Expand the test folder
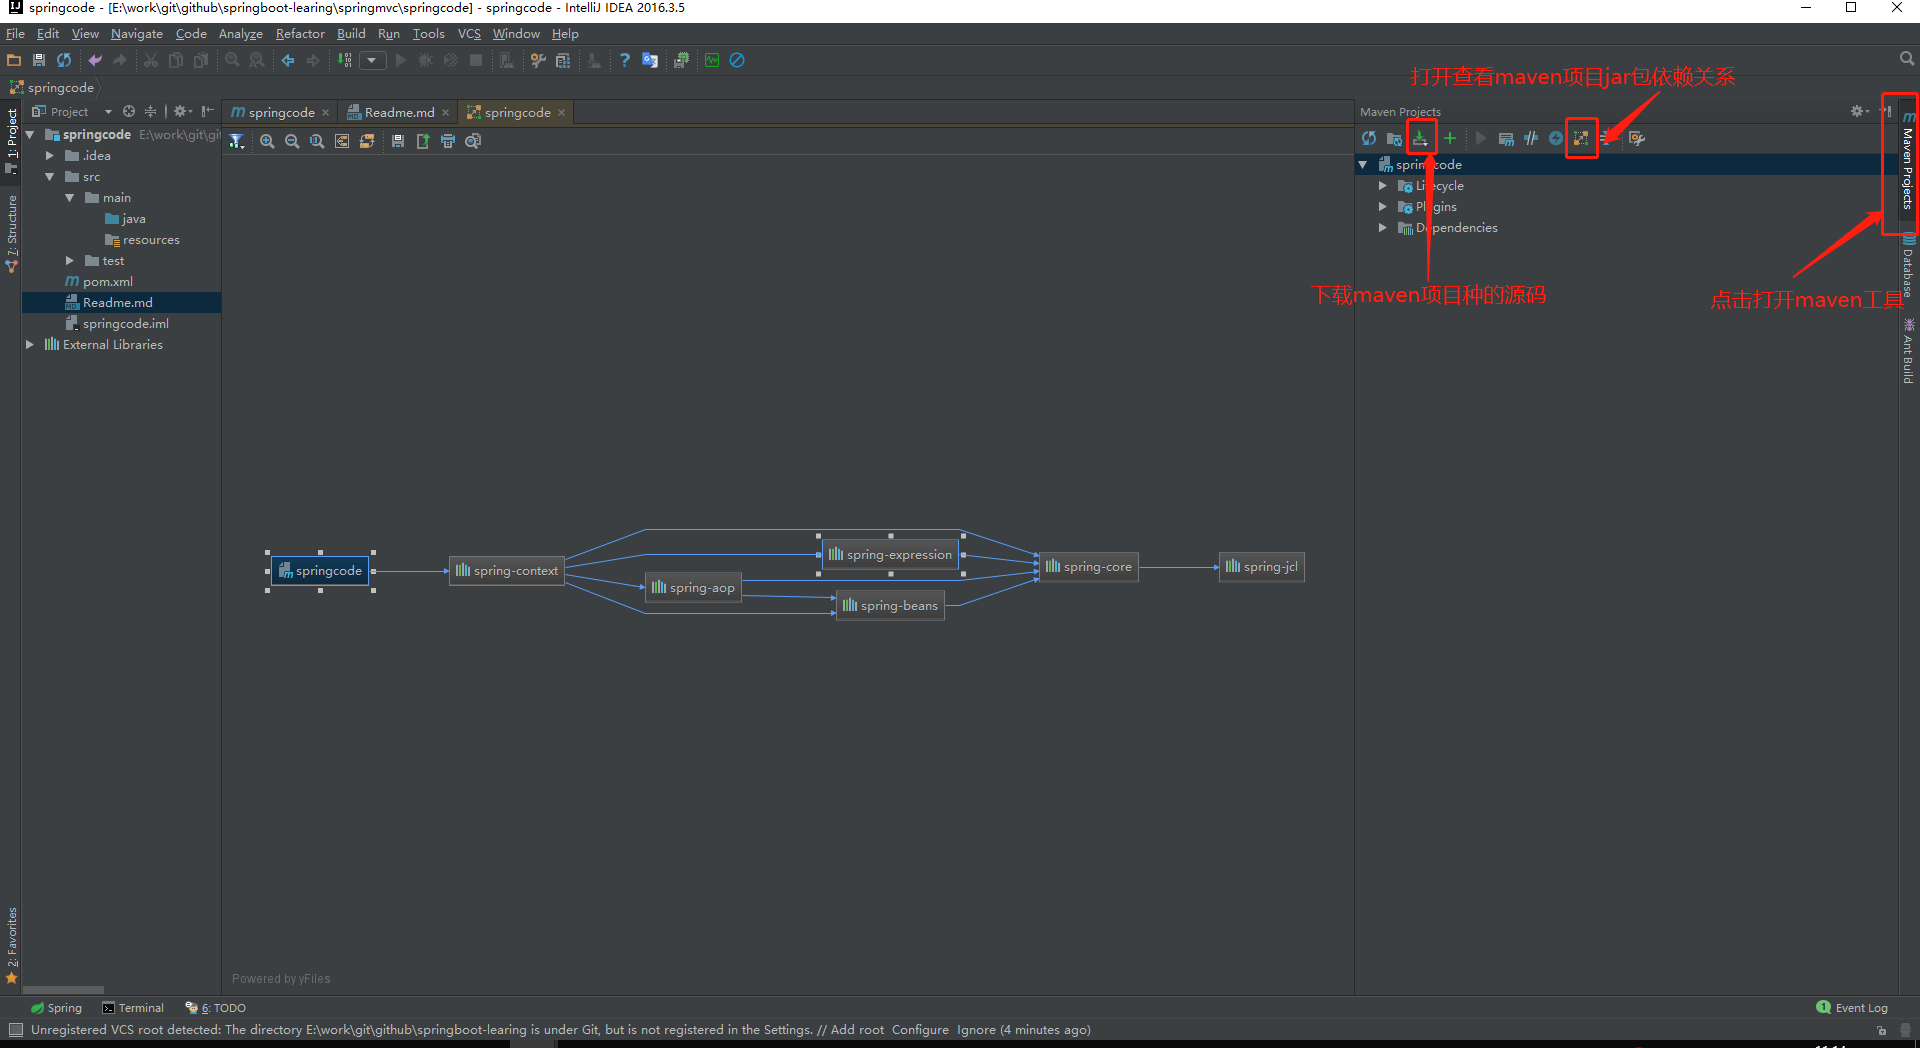The image size is (1920, 1048). (x=70, y=260)
